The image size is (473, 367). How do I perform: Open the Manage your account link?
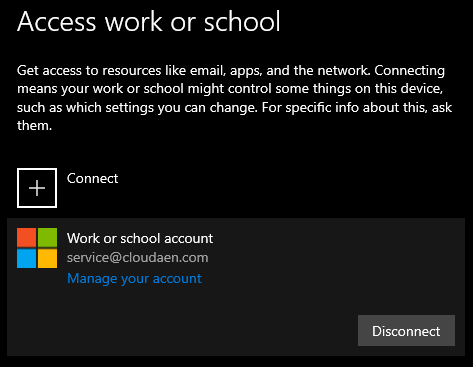134,278
